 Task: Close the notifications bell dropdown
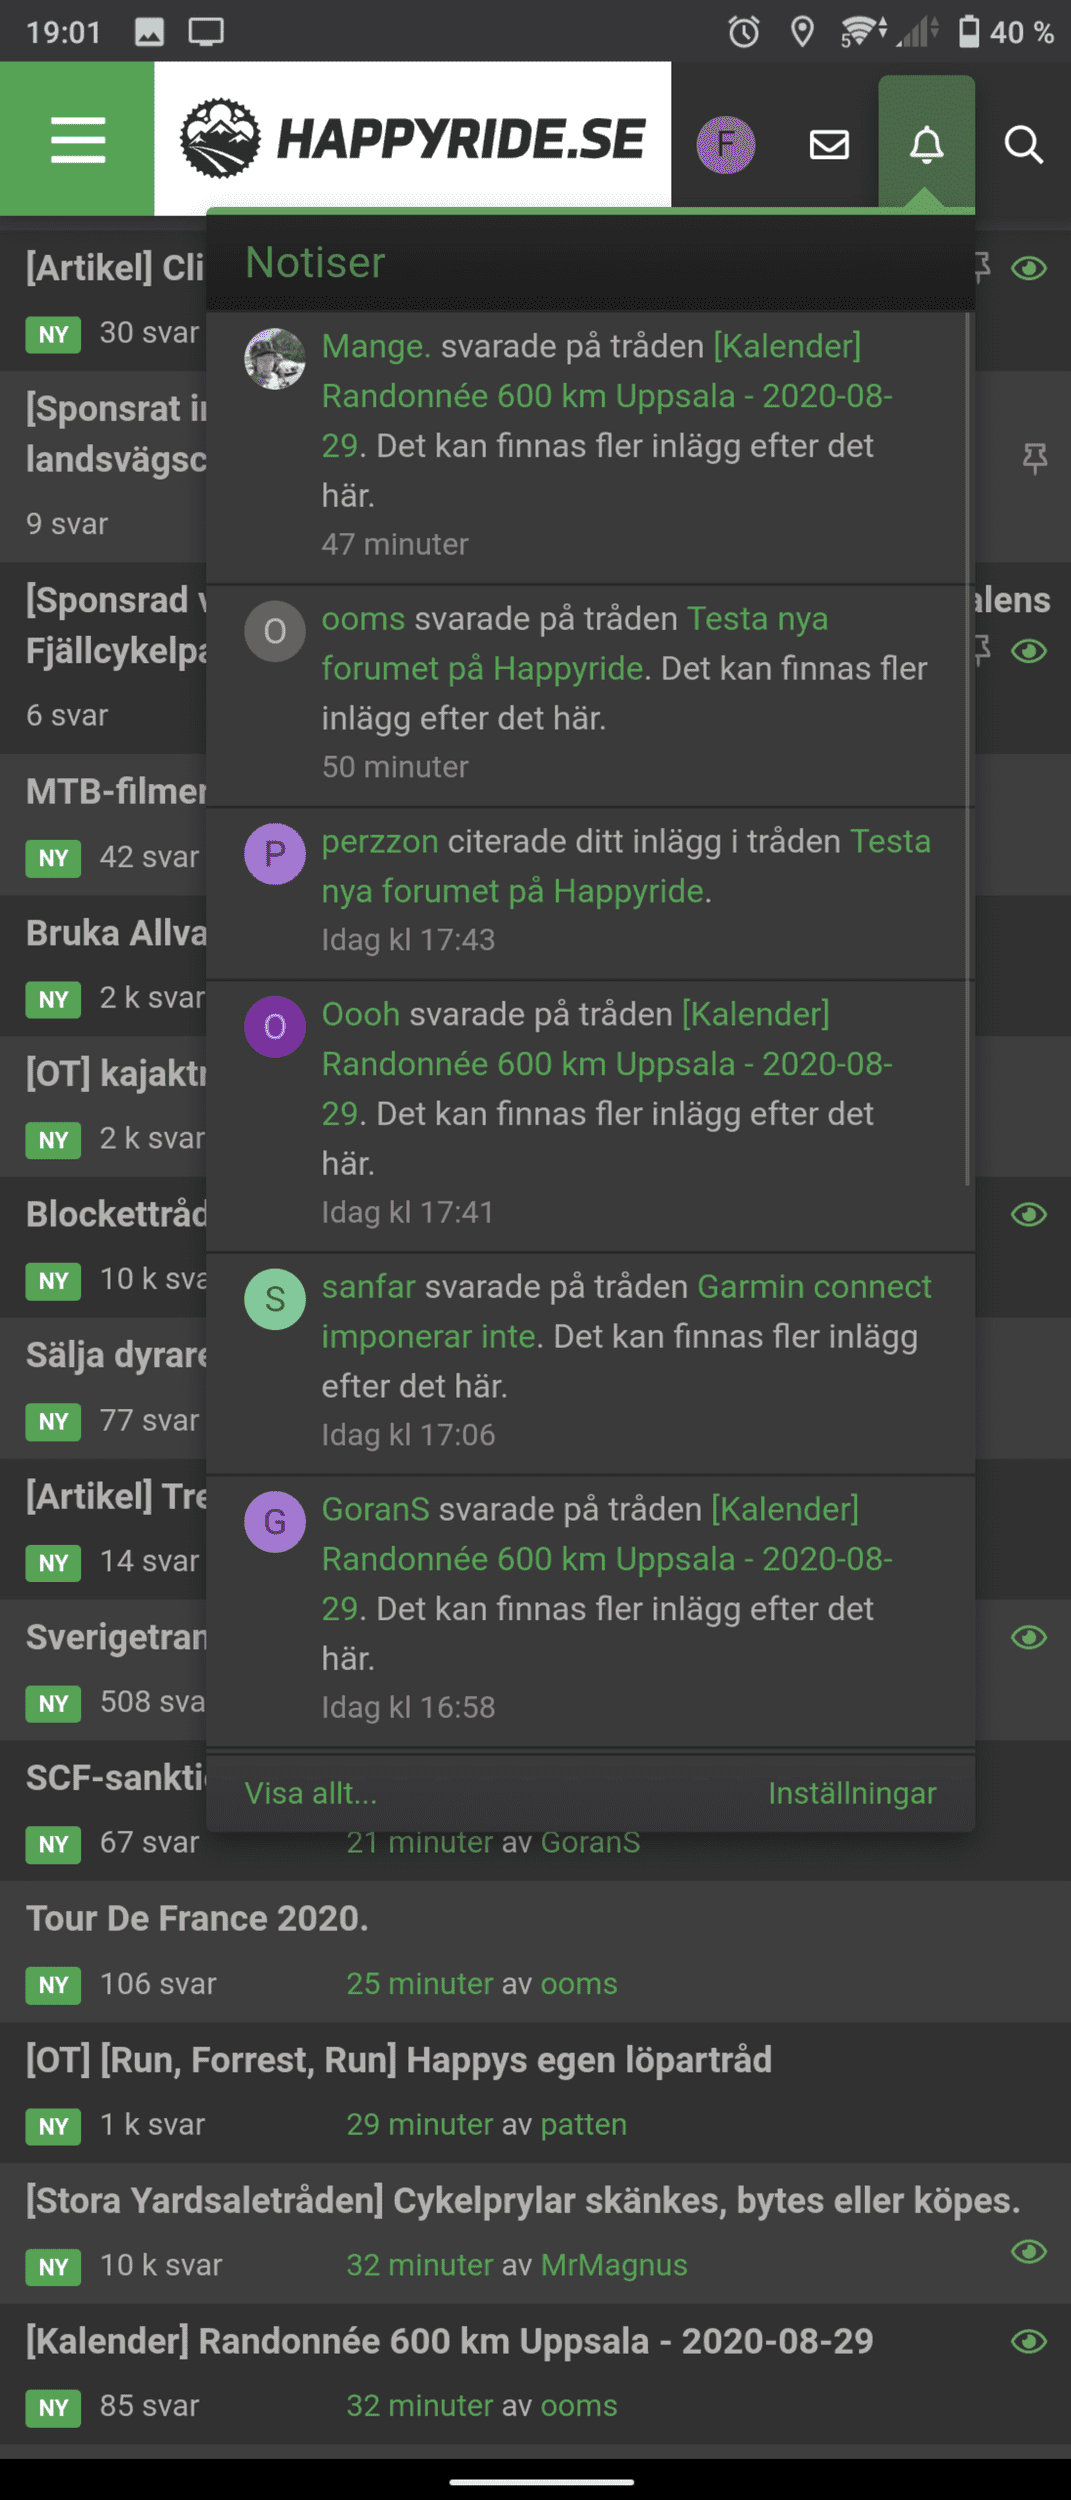[x=926, y=145]
